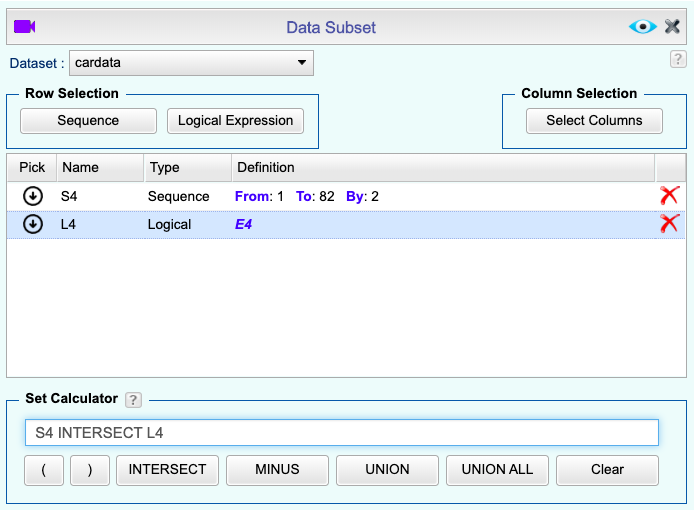Screen dimensions: 694x510
Task: Insert a closing parenthesis
Action: coord(90,469)
